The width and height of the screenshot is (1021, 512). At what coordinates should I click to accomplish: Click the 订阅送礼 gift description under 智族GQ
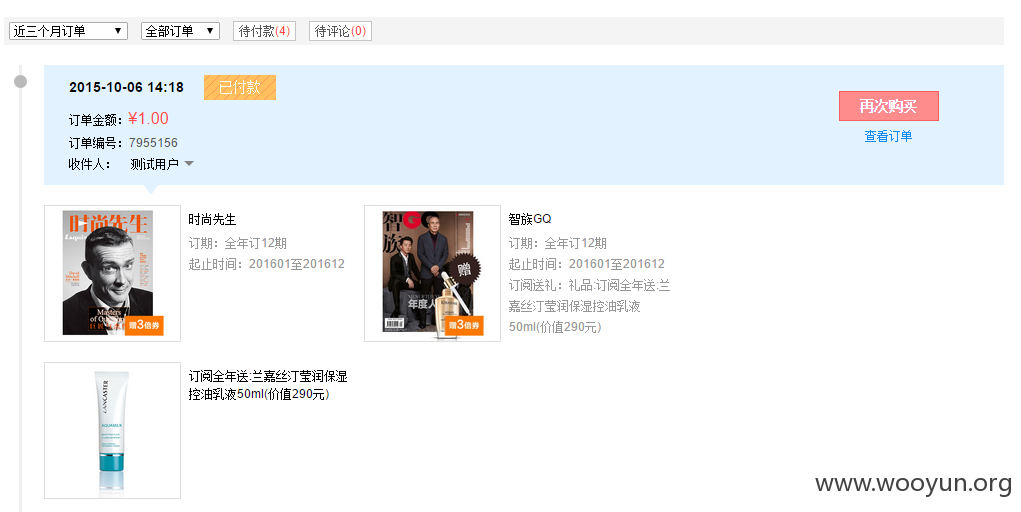589,306
